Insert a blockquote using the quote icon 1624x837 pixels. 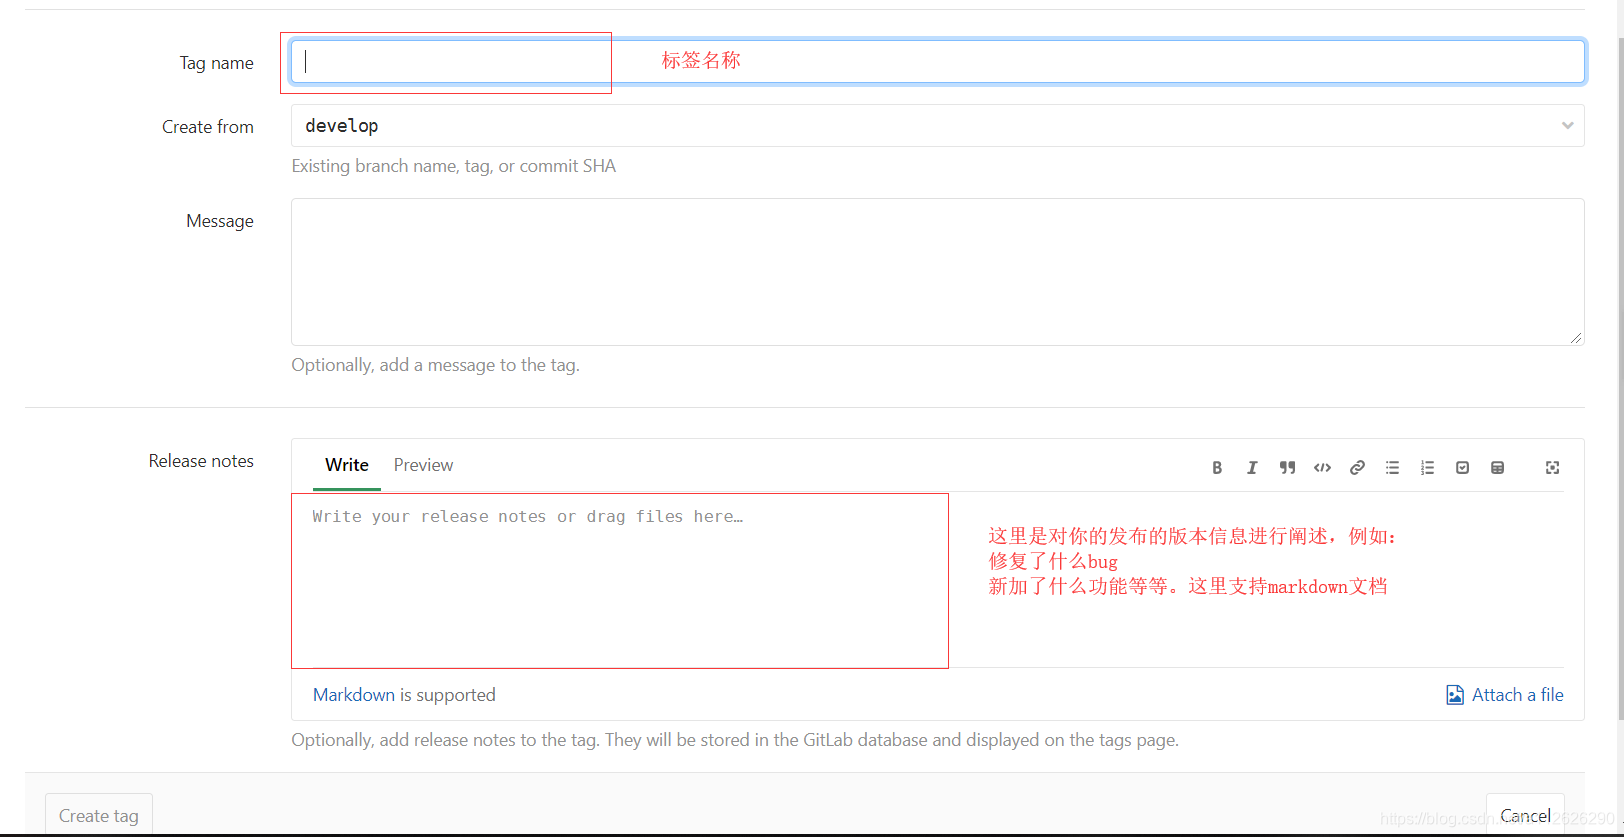(1287, 467)
